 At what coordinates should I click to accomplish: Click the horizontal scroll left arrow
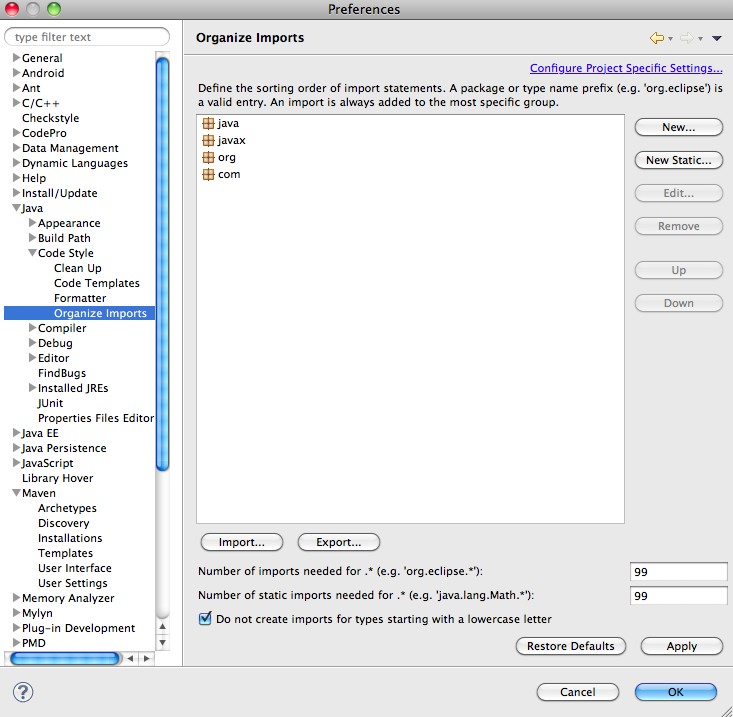coord(131,658)
